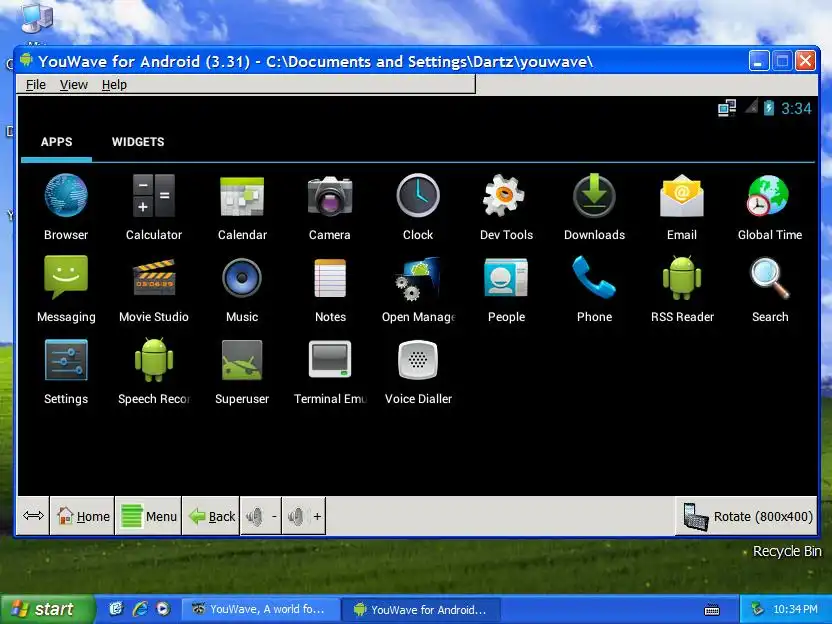The height and width of the screenshot is (624, 832).
Task: Open Windows Media Player quick launch icon
Action: (x=163, y=609)
